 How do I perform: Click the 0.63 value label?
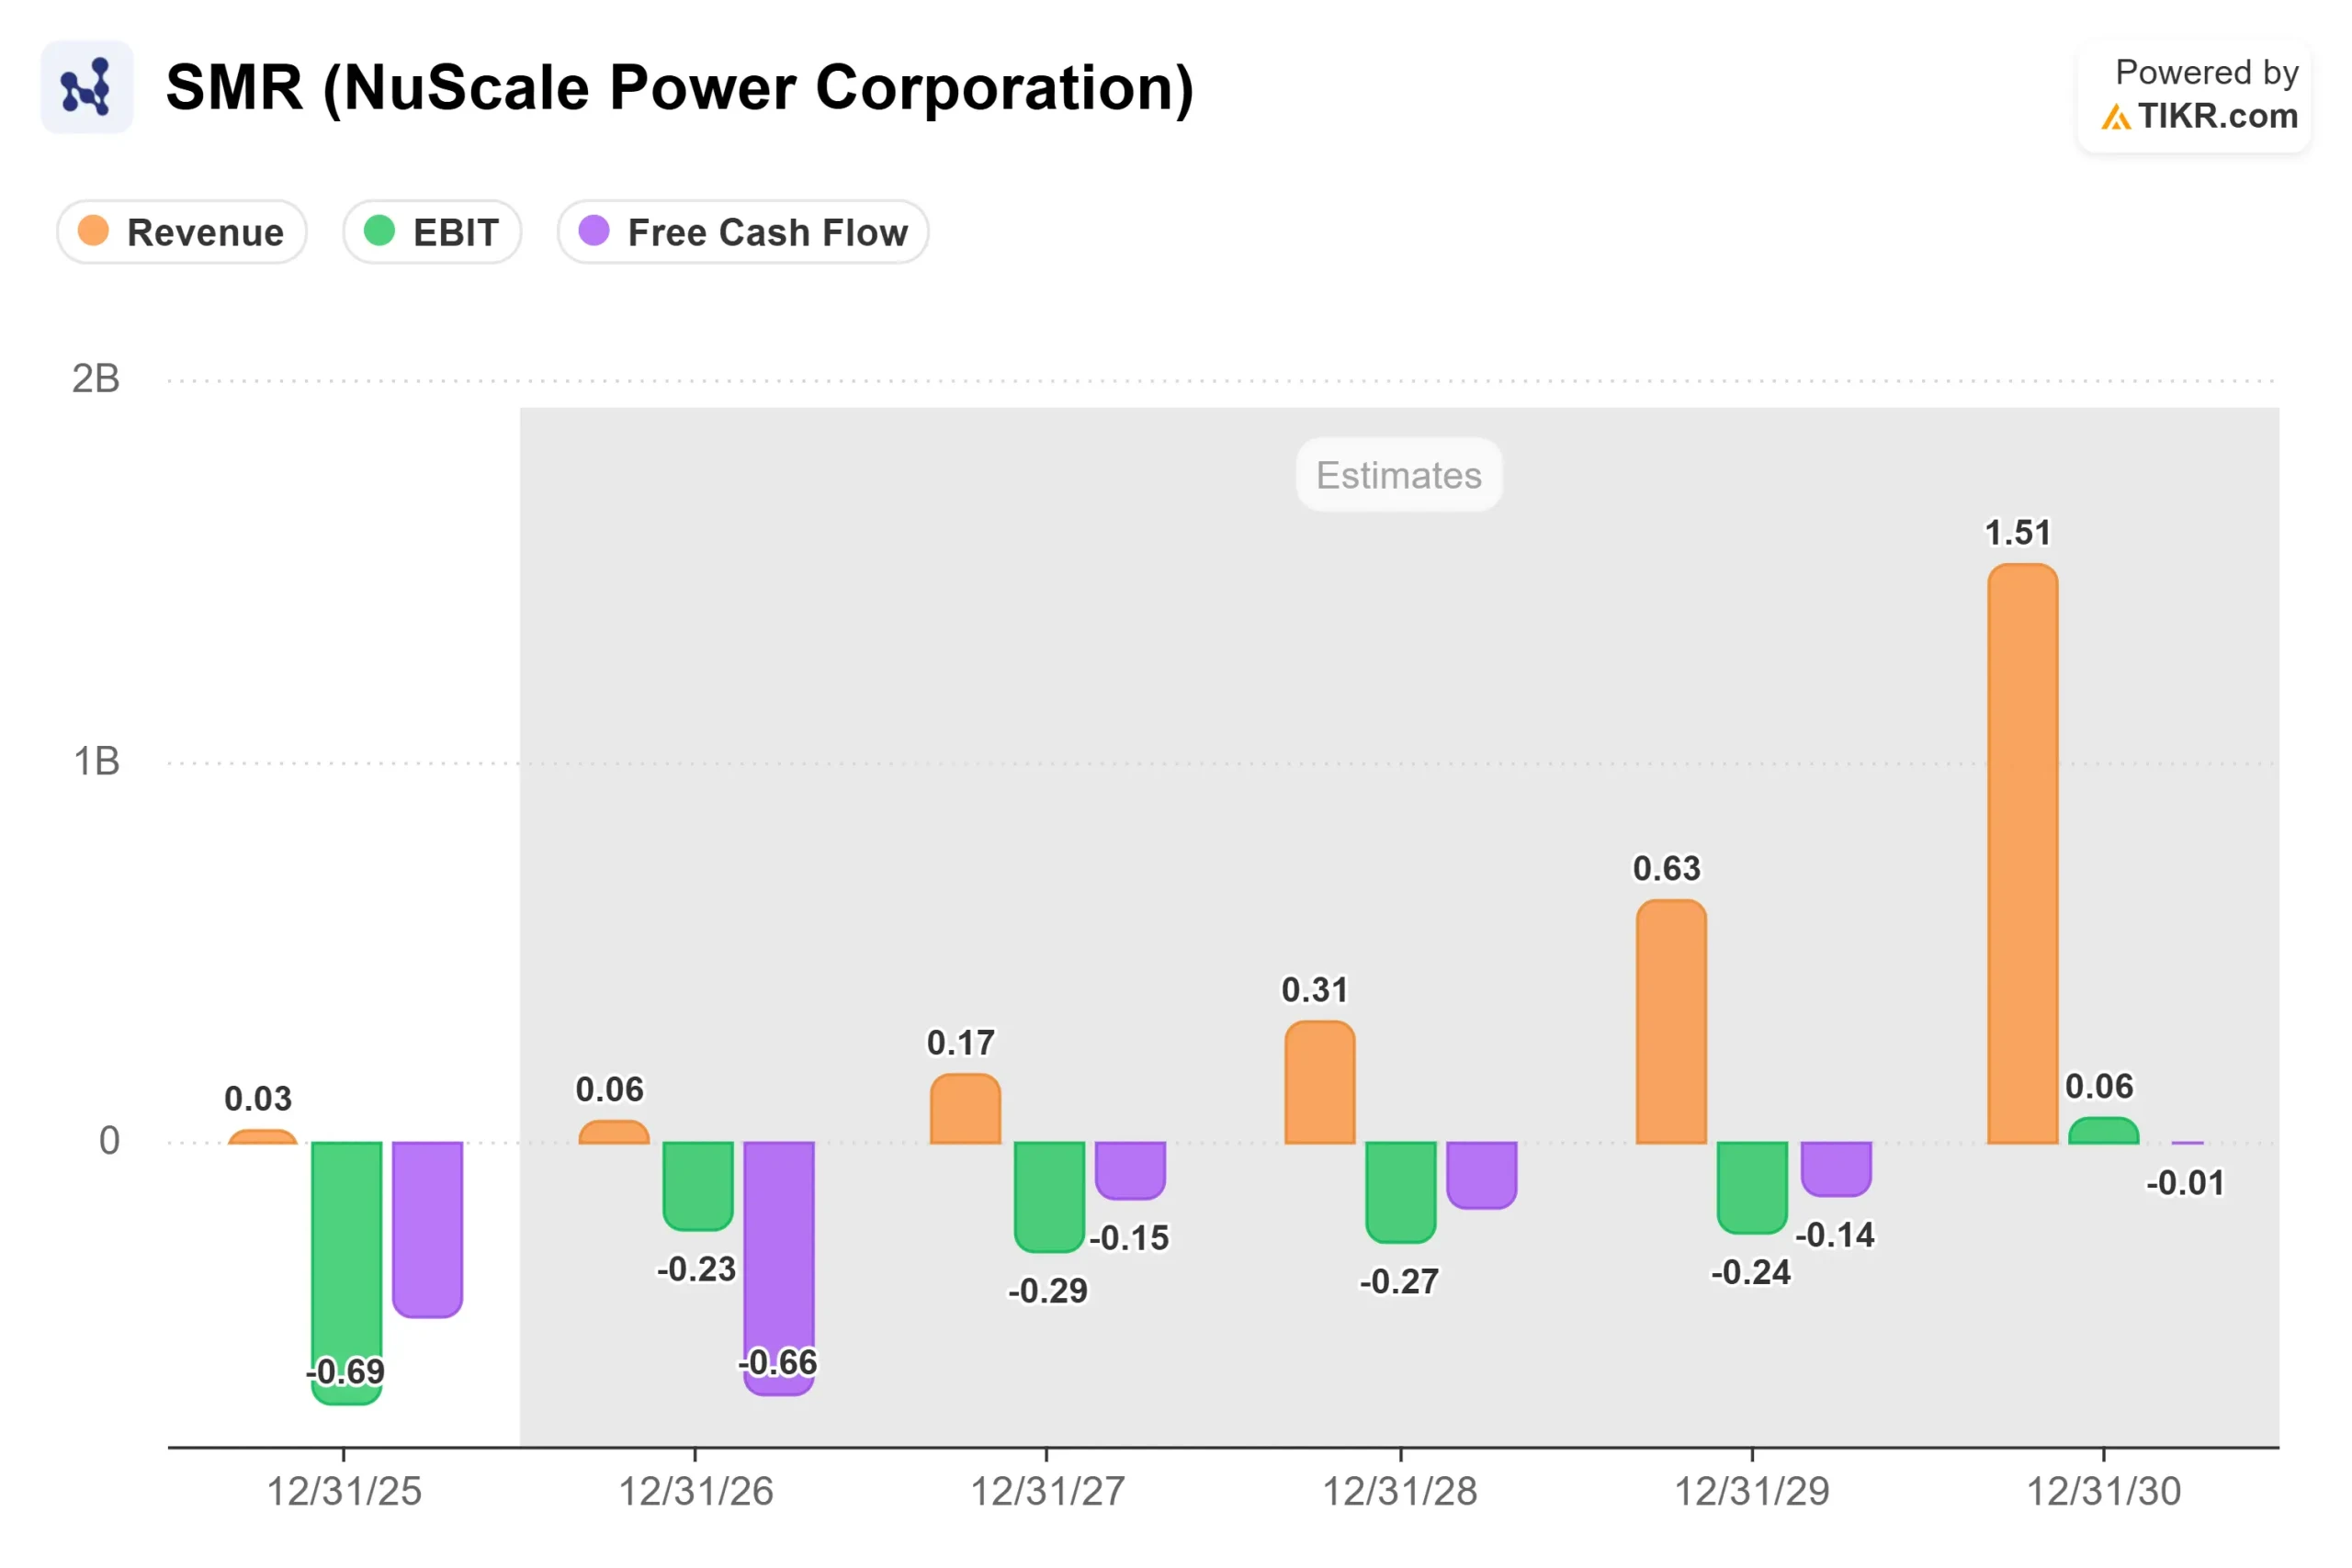click(1667, 869)
